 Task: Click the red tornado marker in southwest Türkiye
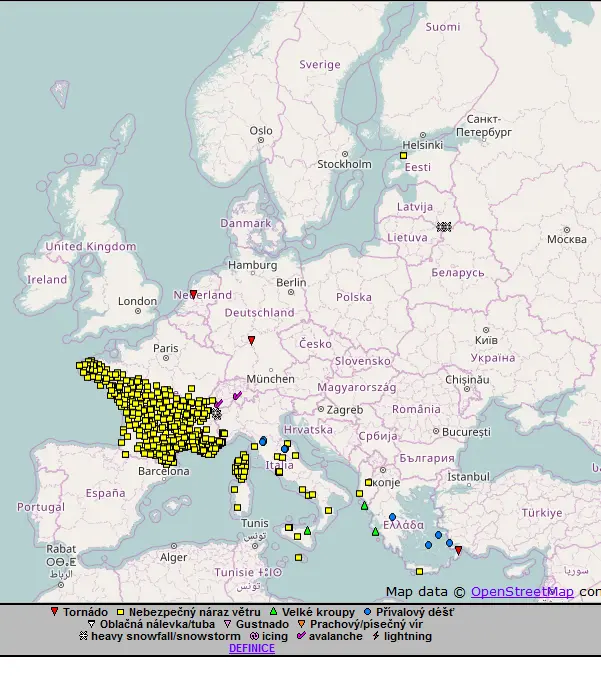coord(458,550)
